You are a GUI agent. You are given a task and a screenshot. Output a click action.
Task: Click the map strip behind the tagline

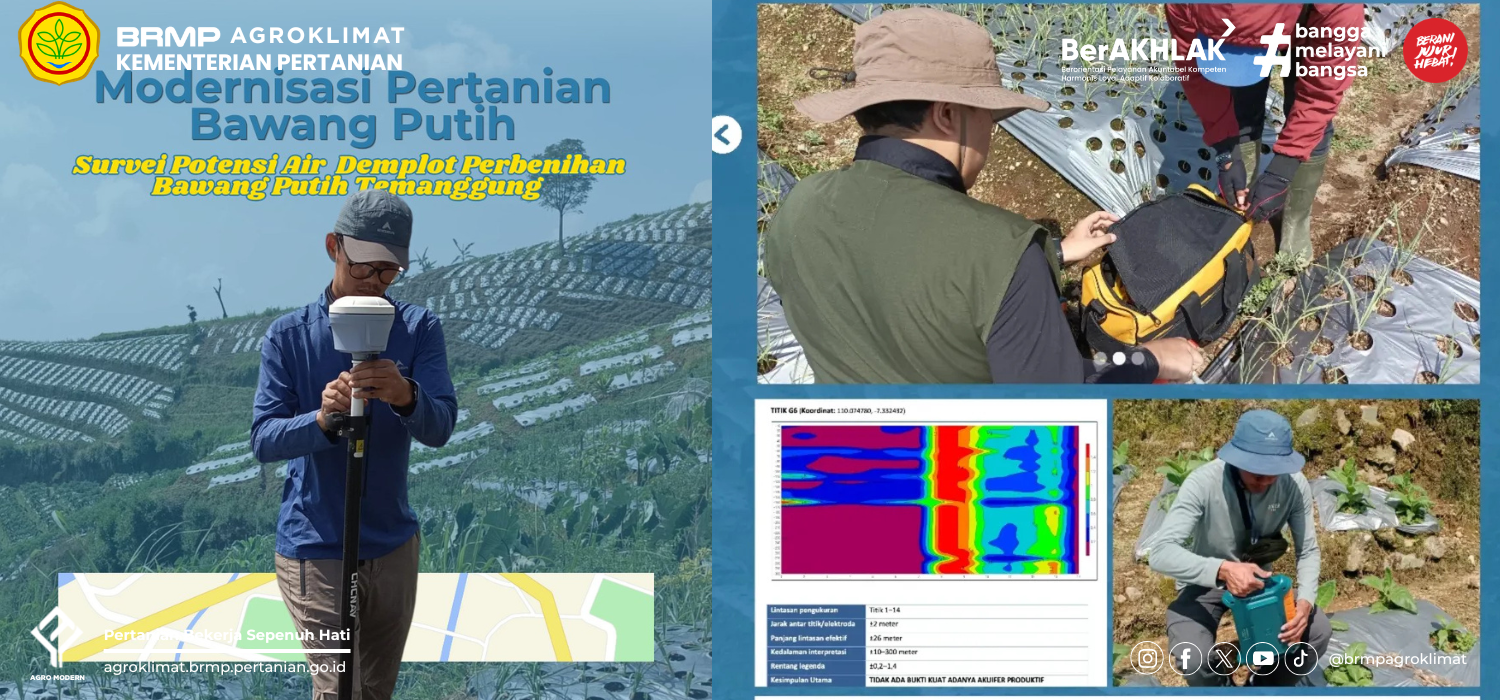click(356, 617)
